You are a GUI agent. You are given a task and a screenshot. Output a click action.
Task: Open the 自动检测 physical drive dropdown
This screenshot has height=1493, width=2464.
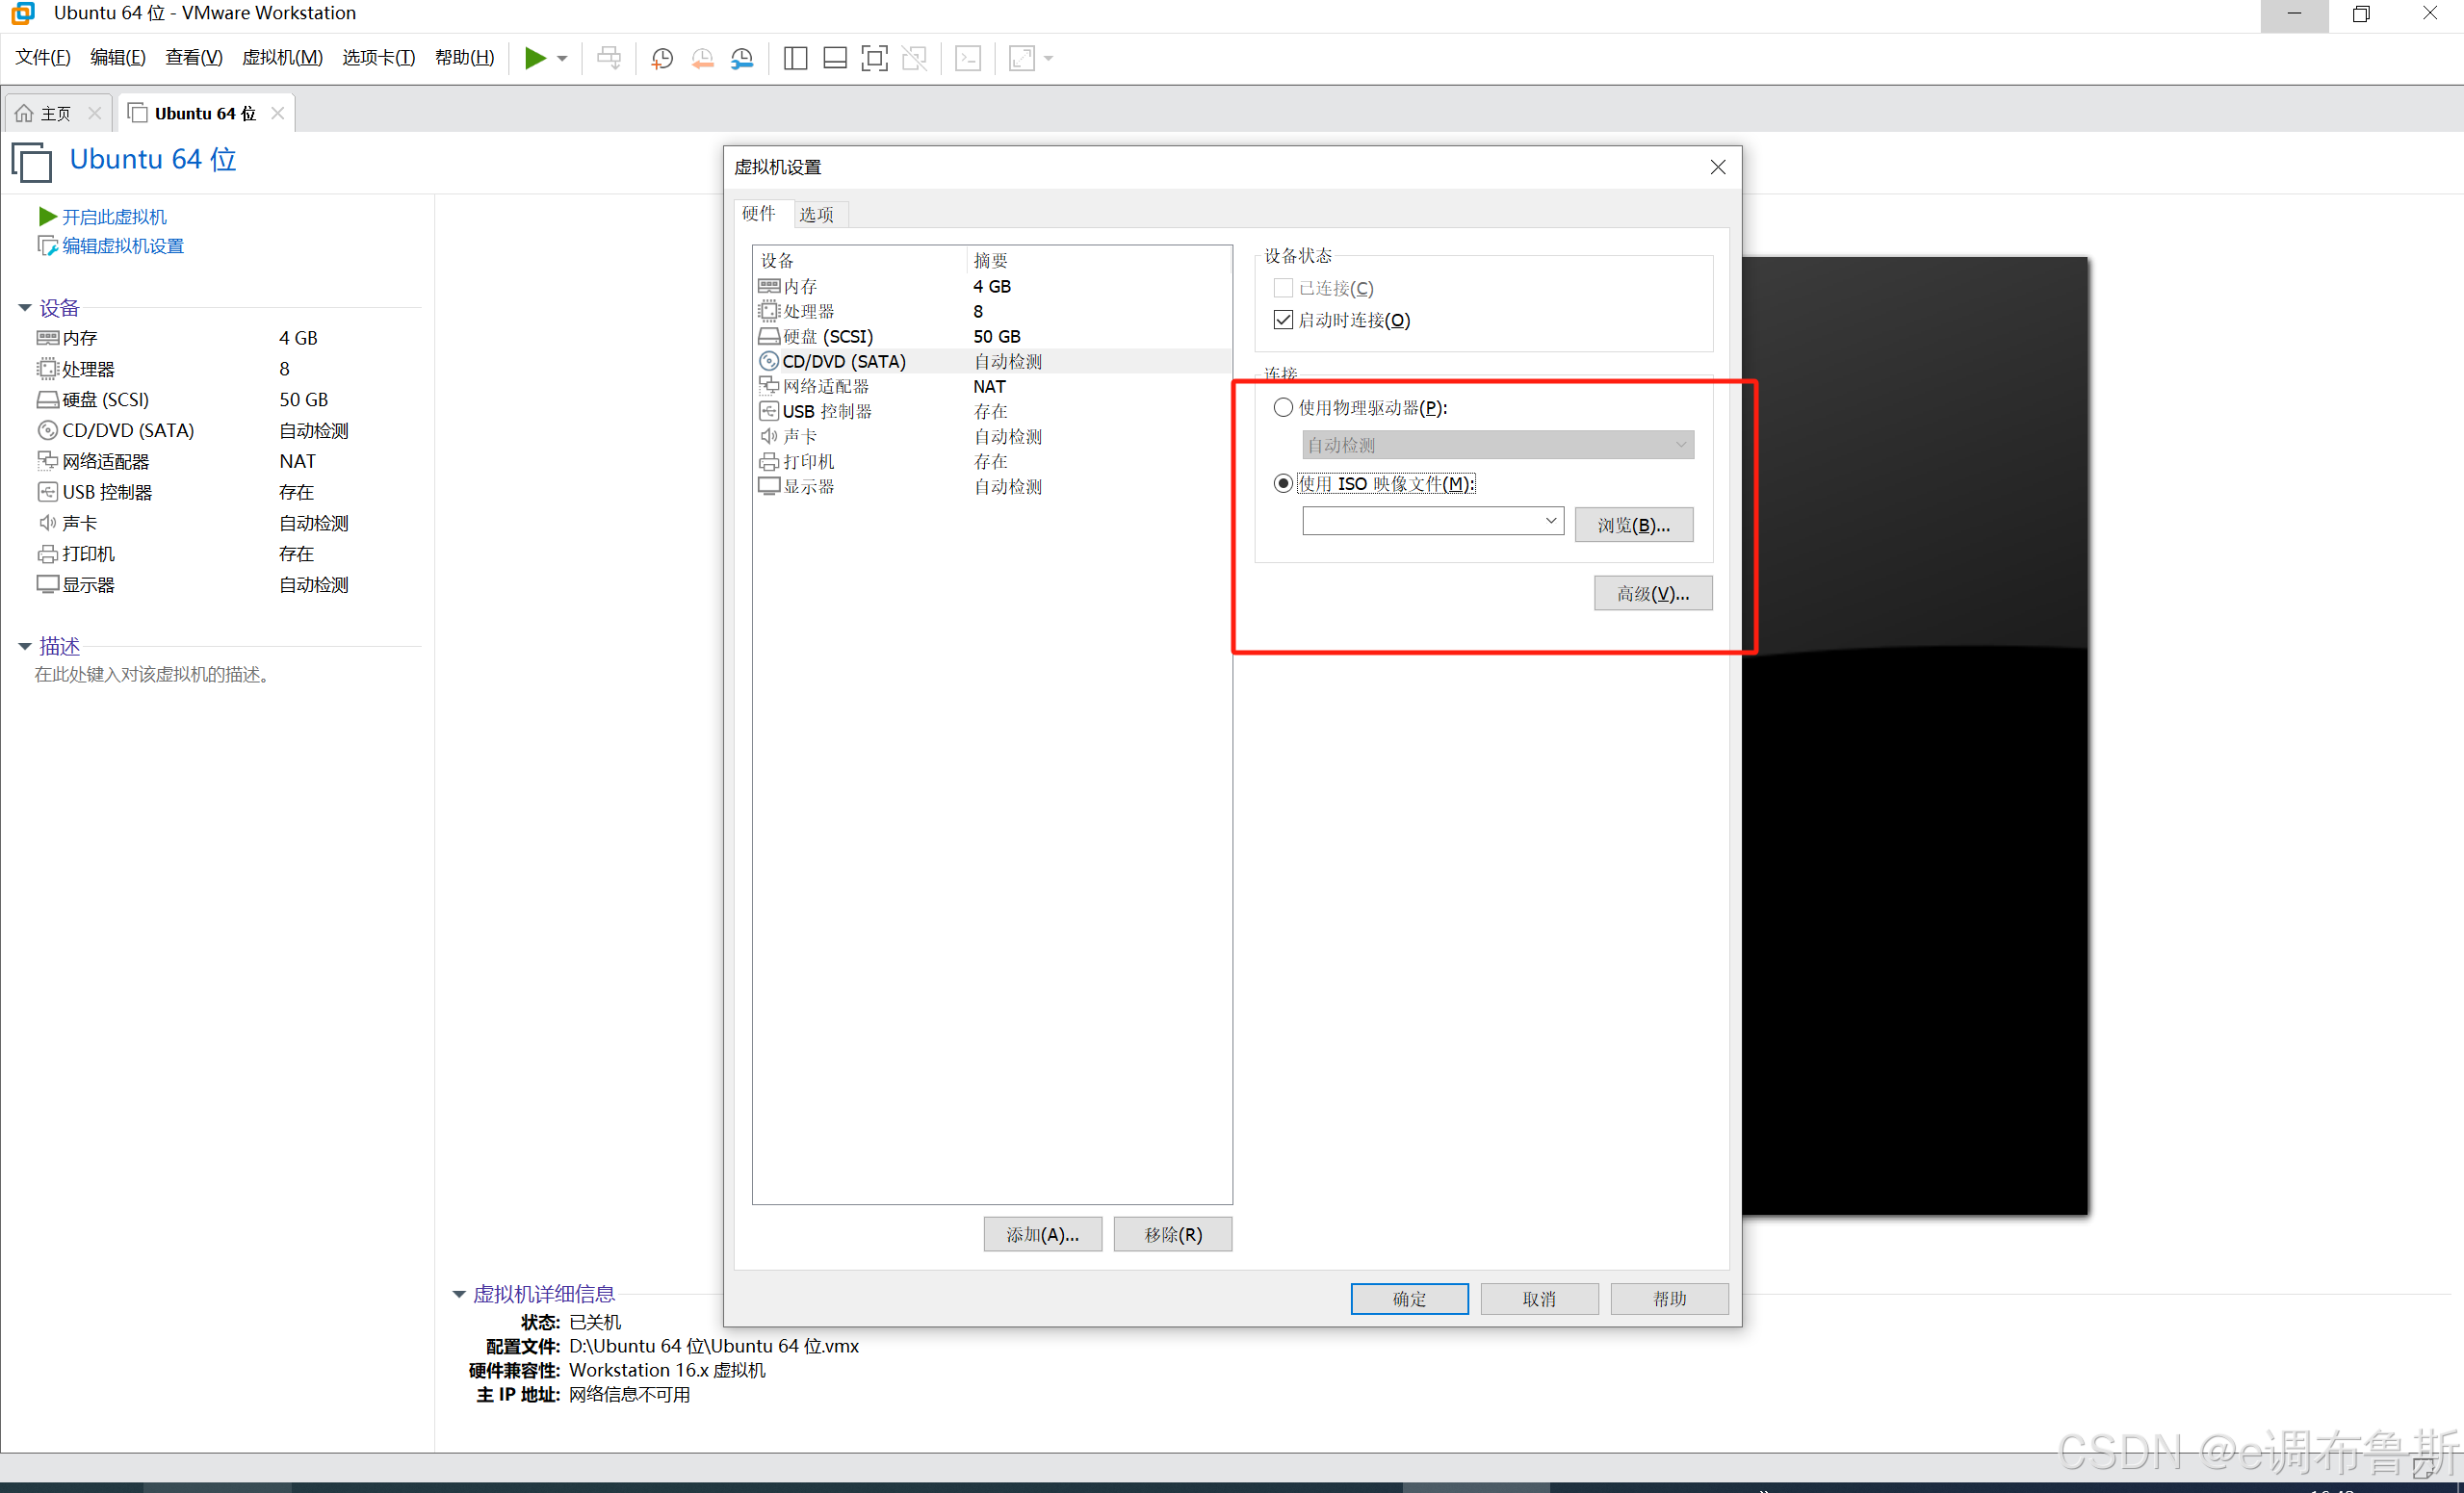[x=1497, y=445]
